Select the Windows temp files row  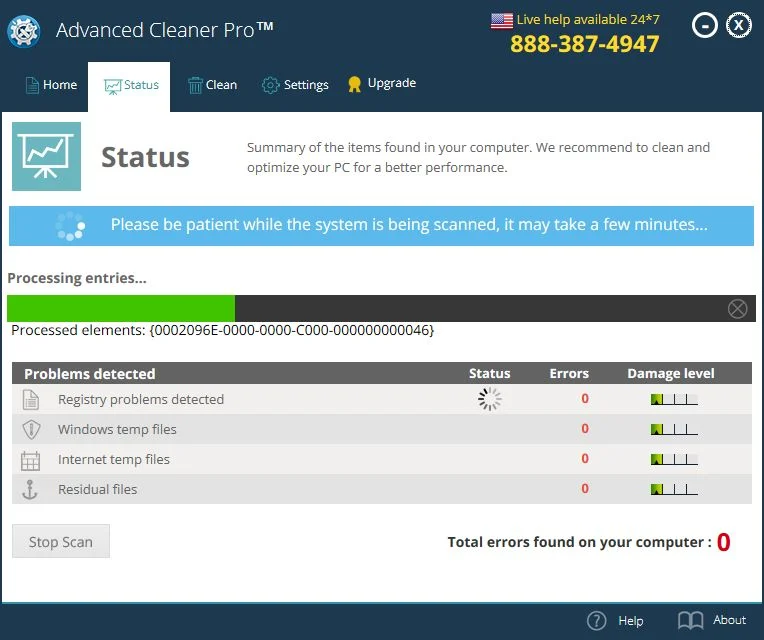coord(382,429)
